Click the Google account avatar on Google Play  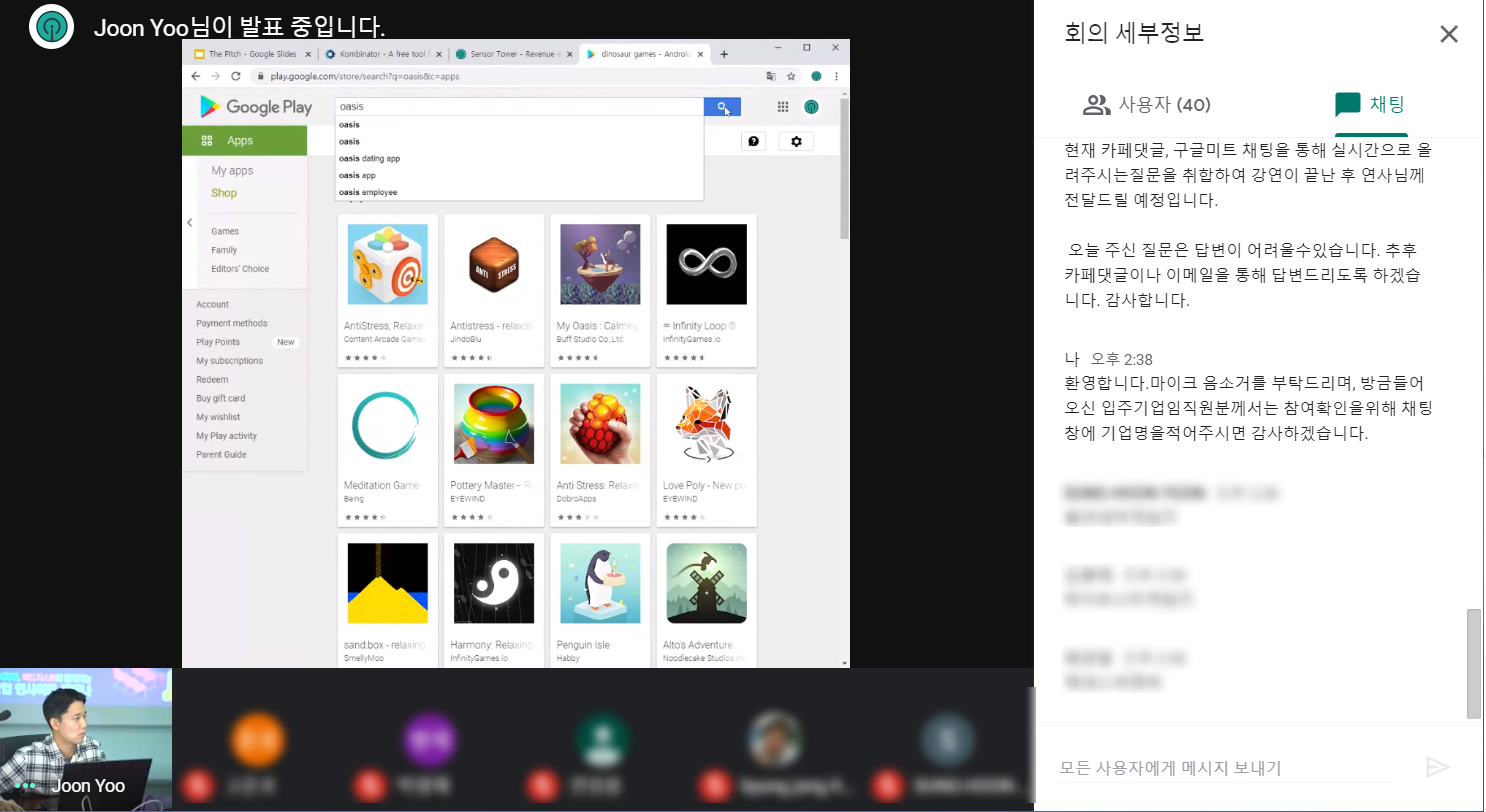click(x=812, y=107)
